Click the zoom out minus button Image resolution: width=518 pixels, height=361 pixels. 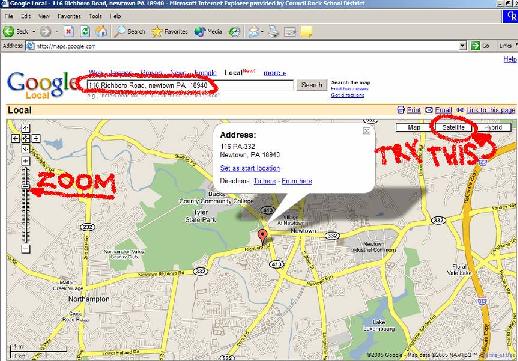click(x=26, y=249)
